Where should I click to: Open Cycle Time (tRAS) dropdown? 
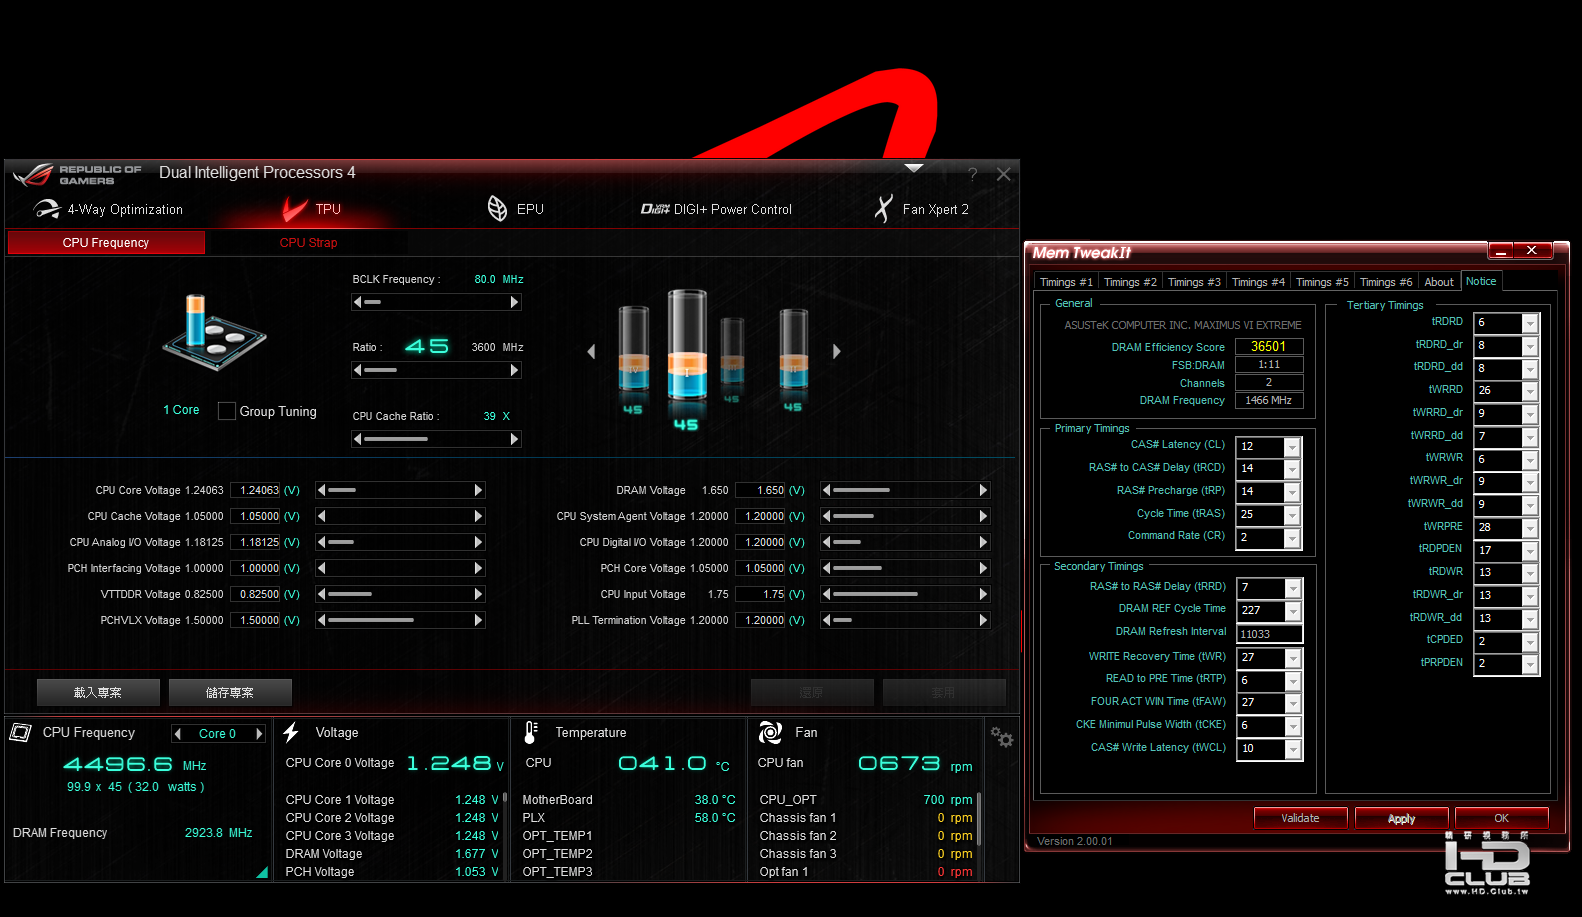coord(1292,515)
